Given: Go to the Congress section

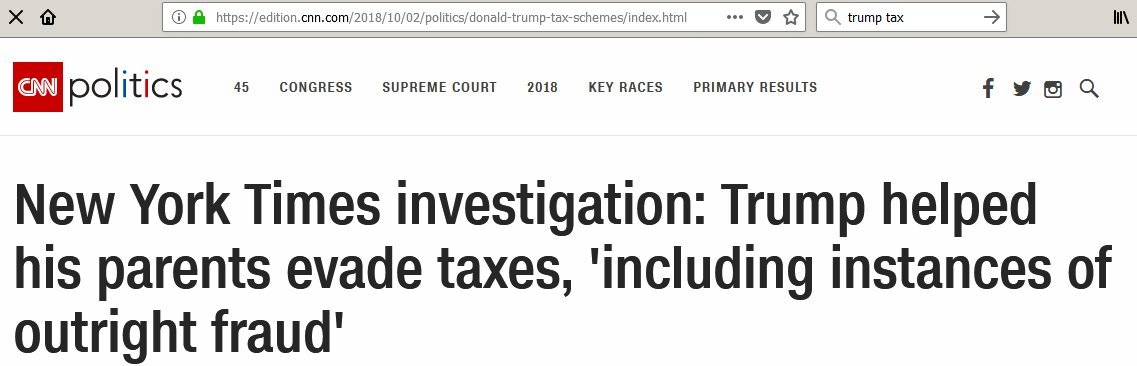Looking at the screenshot, I should (316, 88).
